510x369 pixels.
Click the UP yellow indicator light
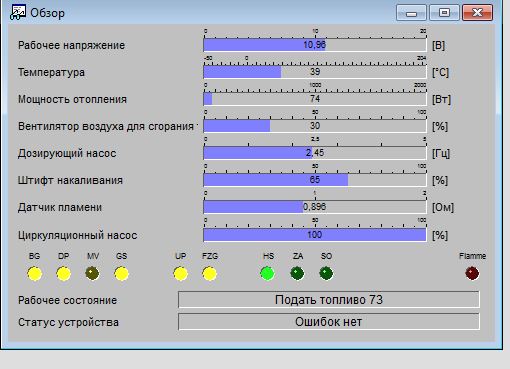181,274
